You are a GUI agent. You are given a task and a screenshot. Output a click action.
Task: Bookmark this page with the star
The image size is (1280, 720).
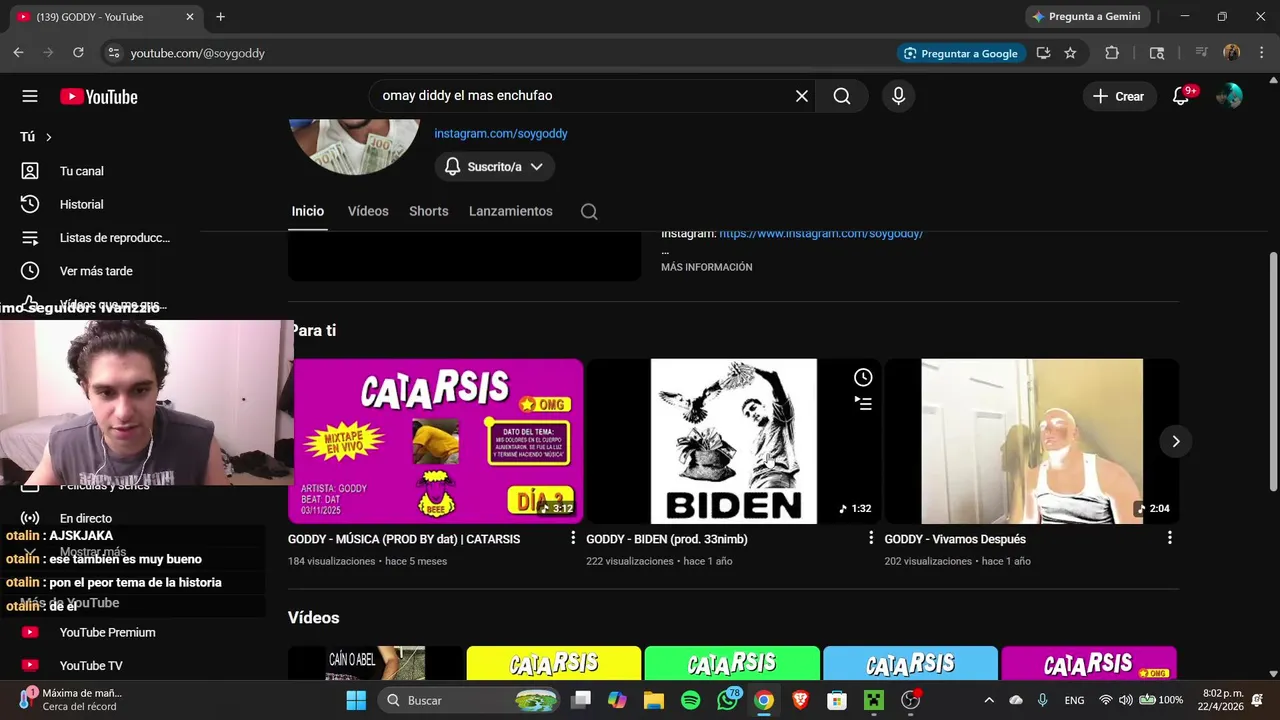click(1070, 53)
